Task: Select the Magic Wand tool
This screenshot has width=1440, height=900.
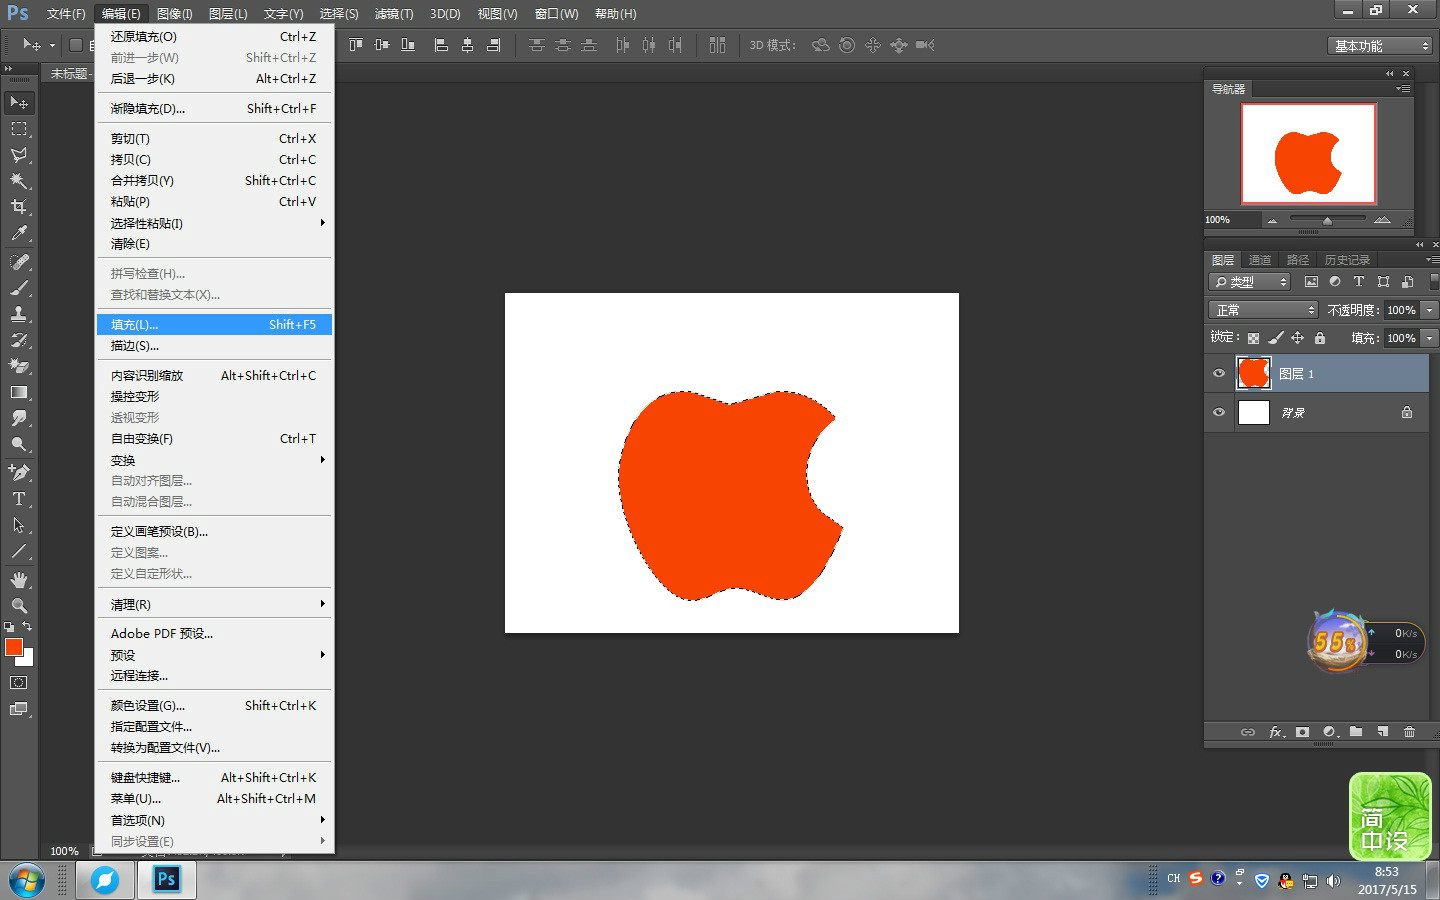Action: tap(19, 181)
